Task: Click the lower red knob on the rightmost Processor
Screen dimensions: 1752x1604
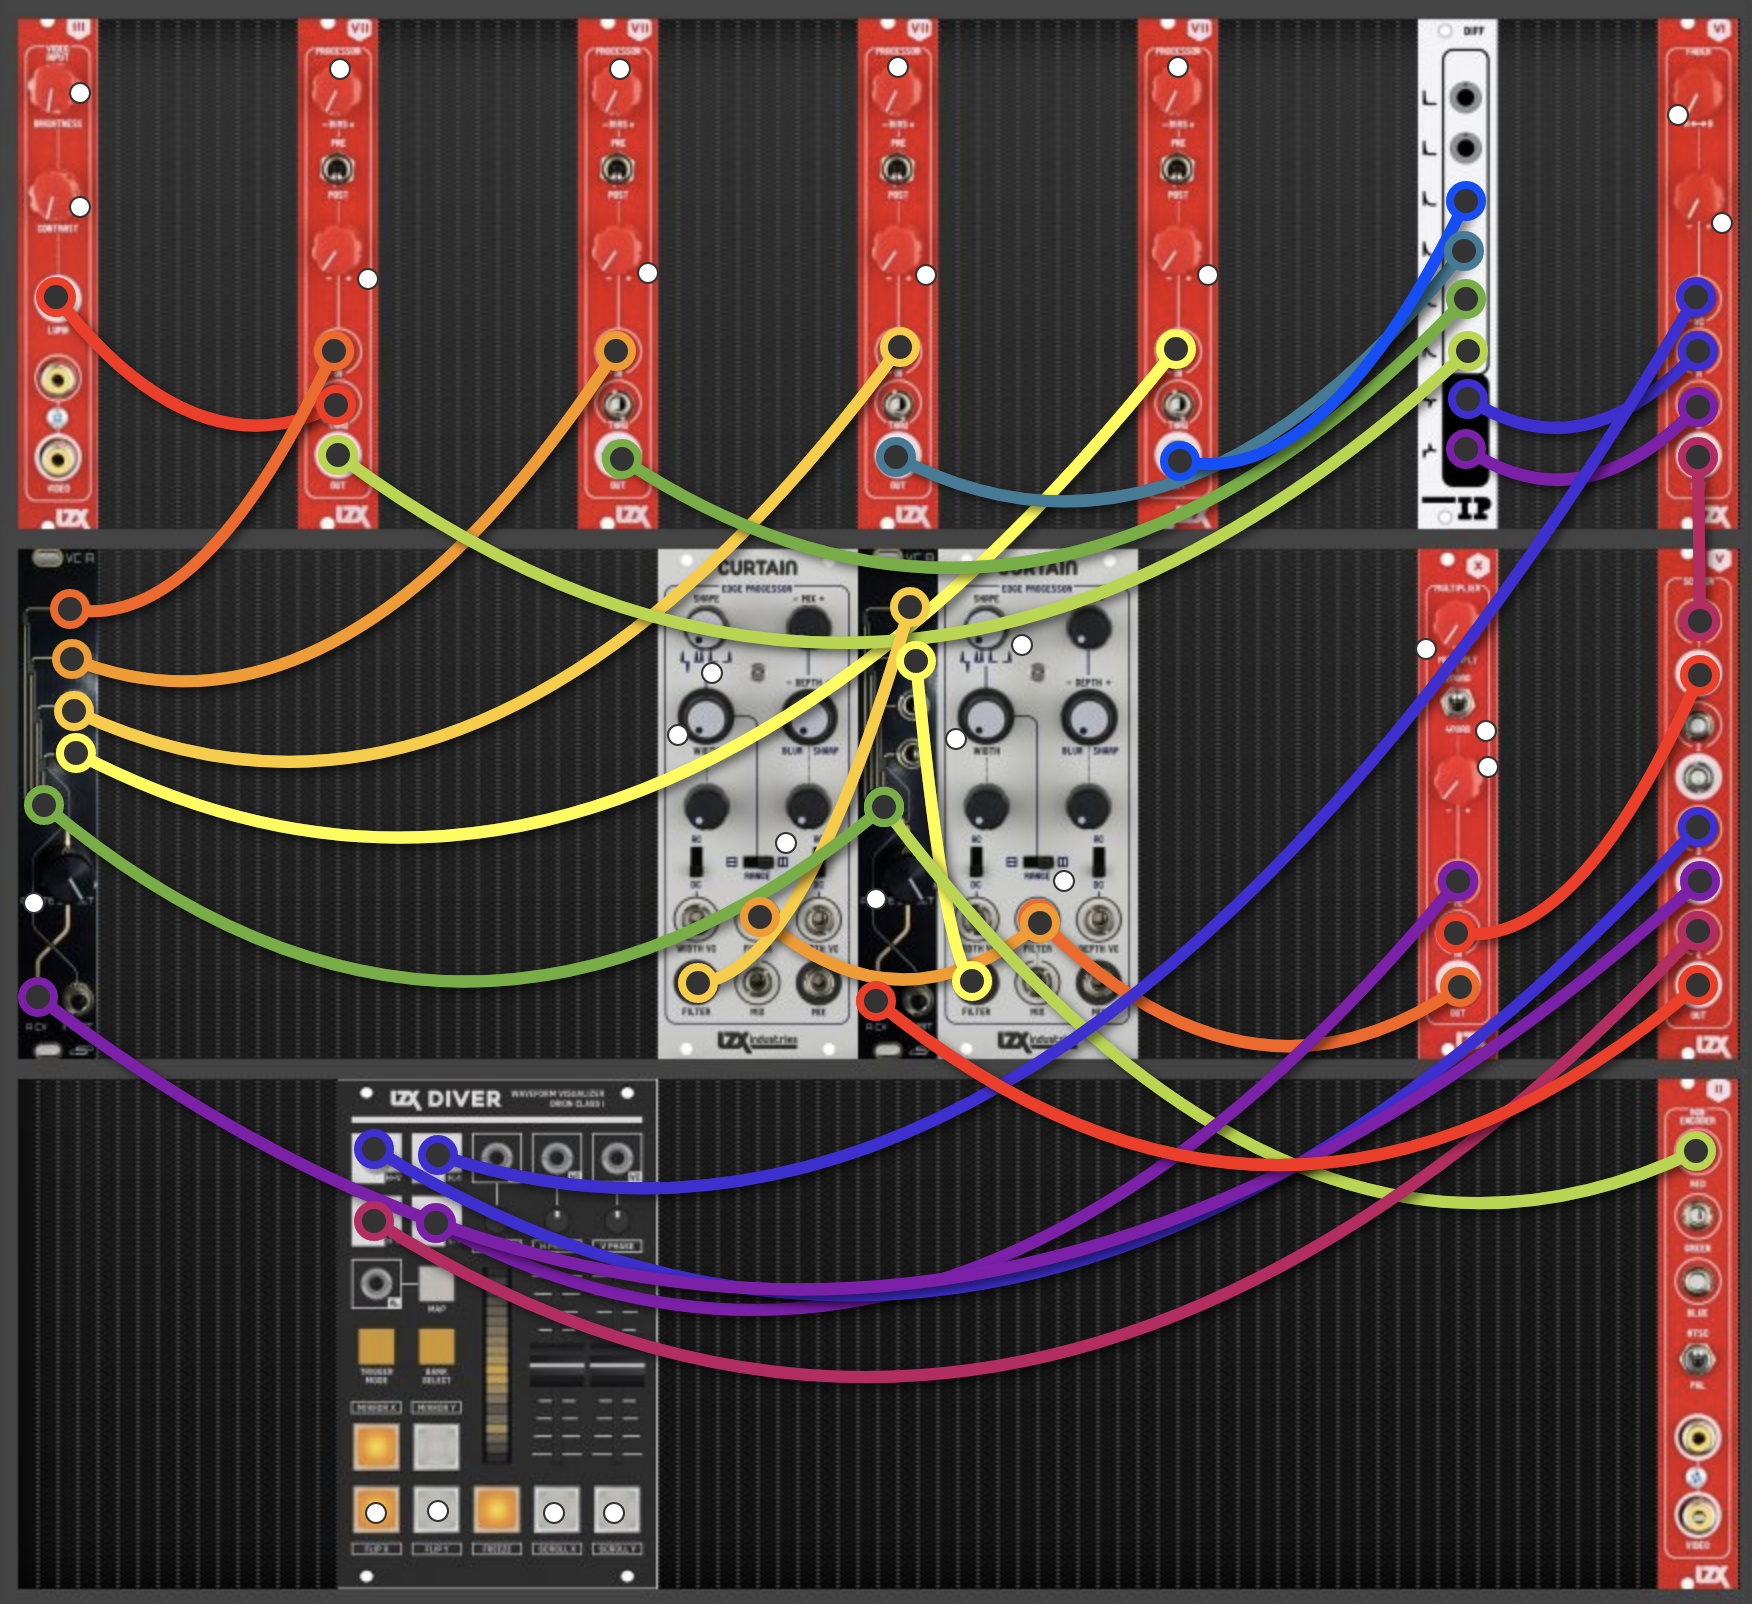Action: coord(1177,251)
